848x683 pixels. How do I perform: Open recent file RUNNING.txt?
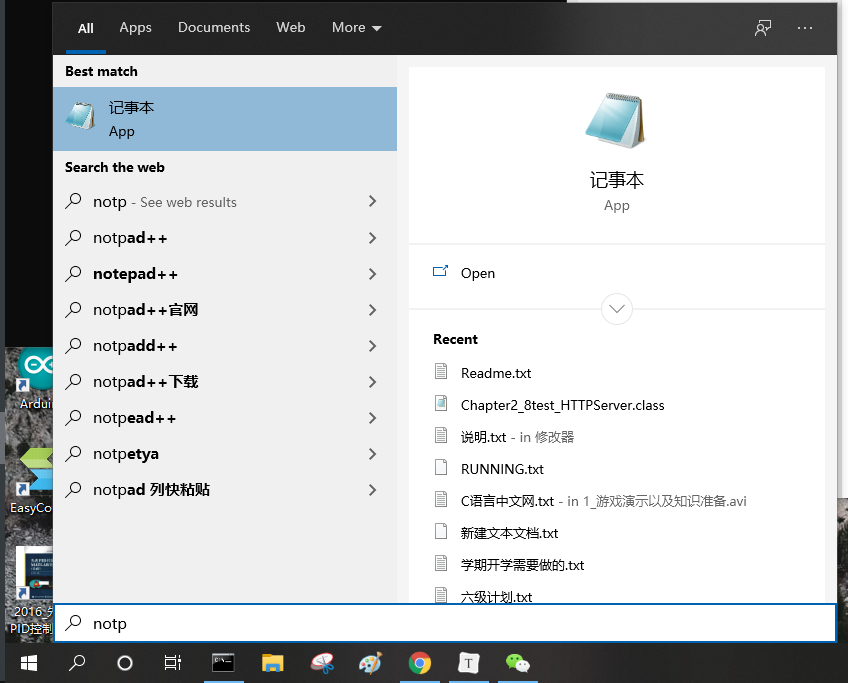[502, 469]
